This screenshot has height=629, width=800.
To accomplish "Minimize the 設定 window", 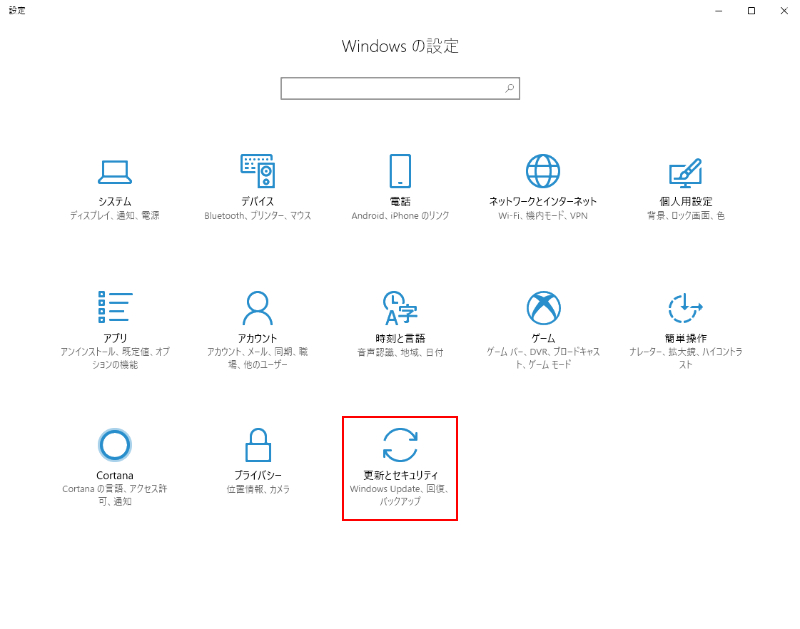I will (x=718, y=11).
